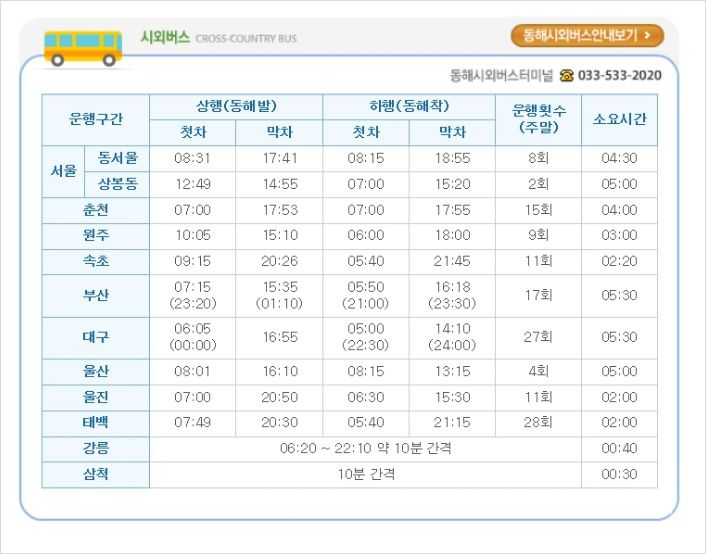
Task: Click the yellow bus icon
Action: 83,48
